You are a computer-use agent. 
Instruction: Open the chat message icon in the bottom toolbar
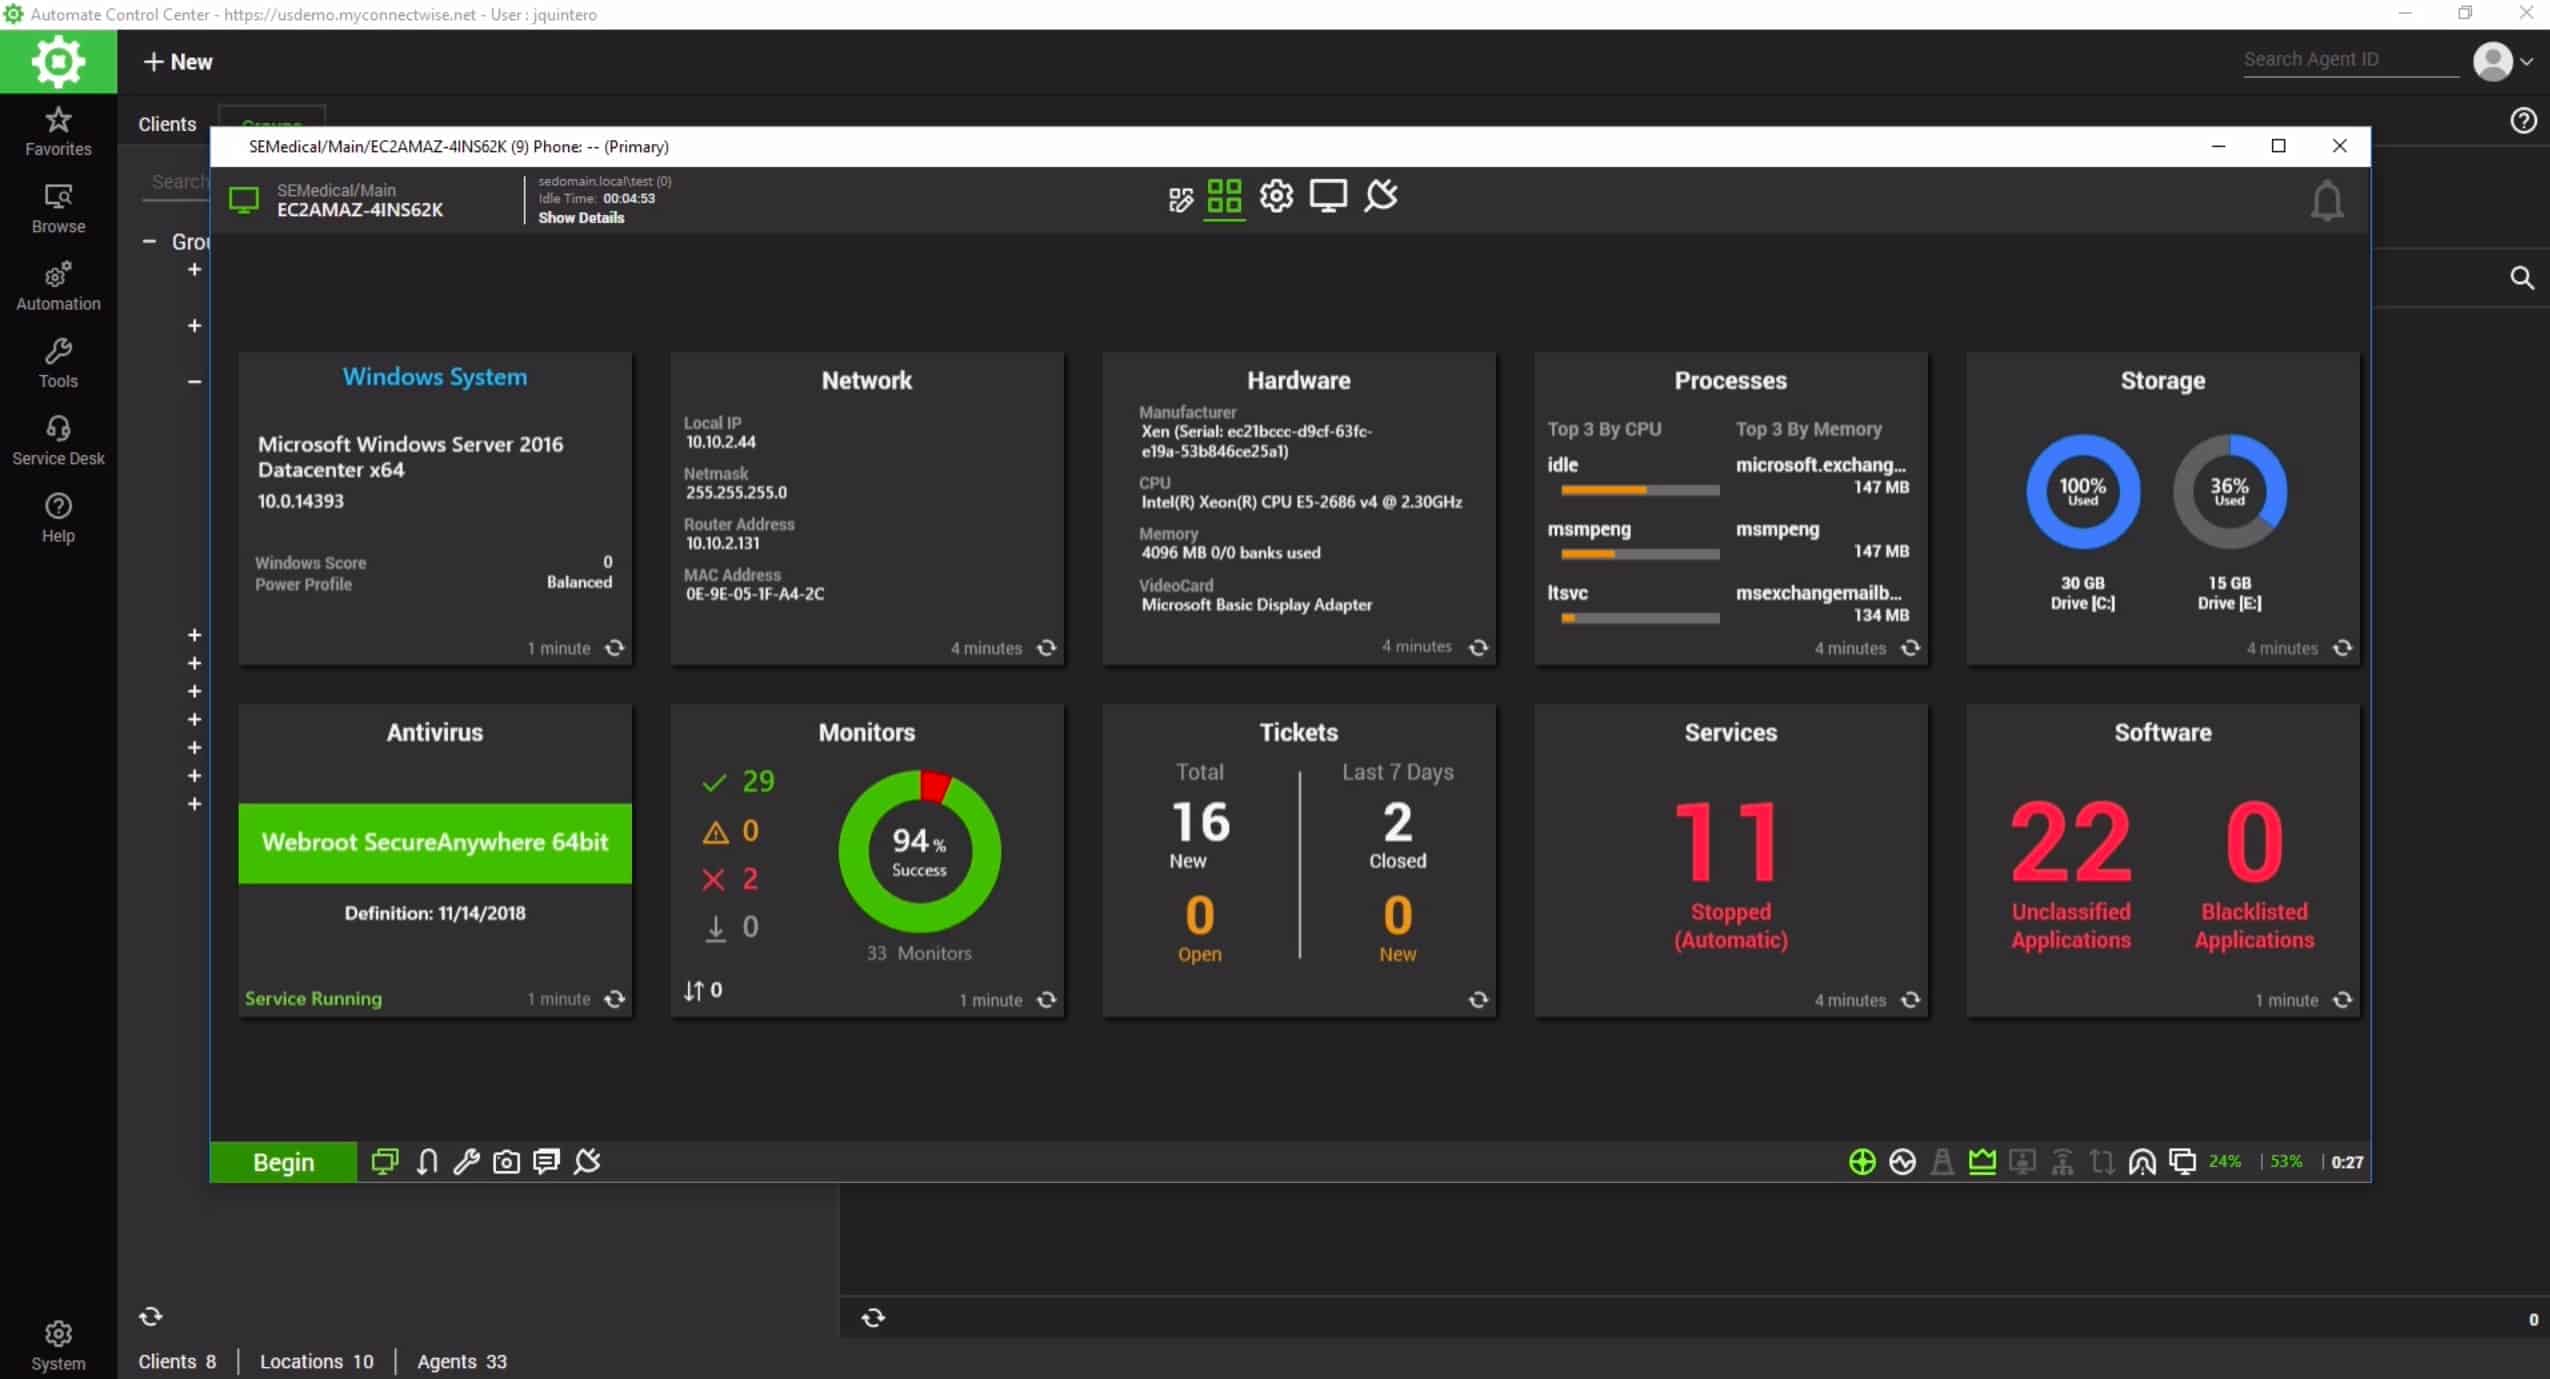545,1161
